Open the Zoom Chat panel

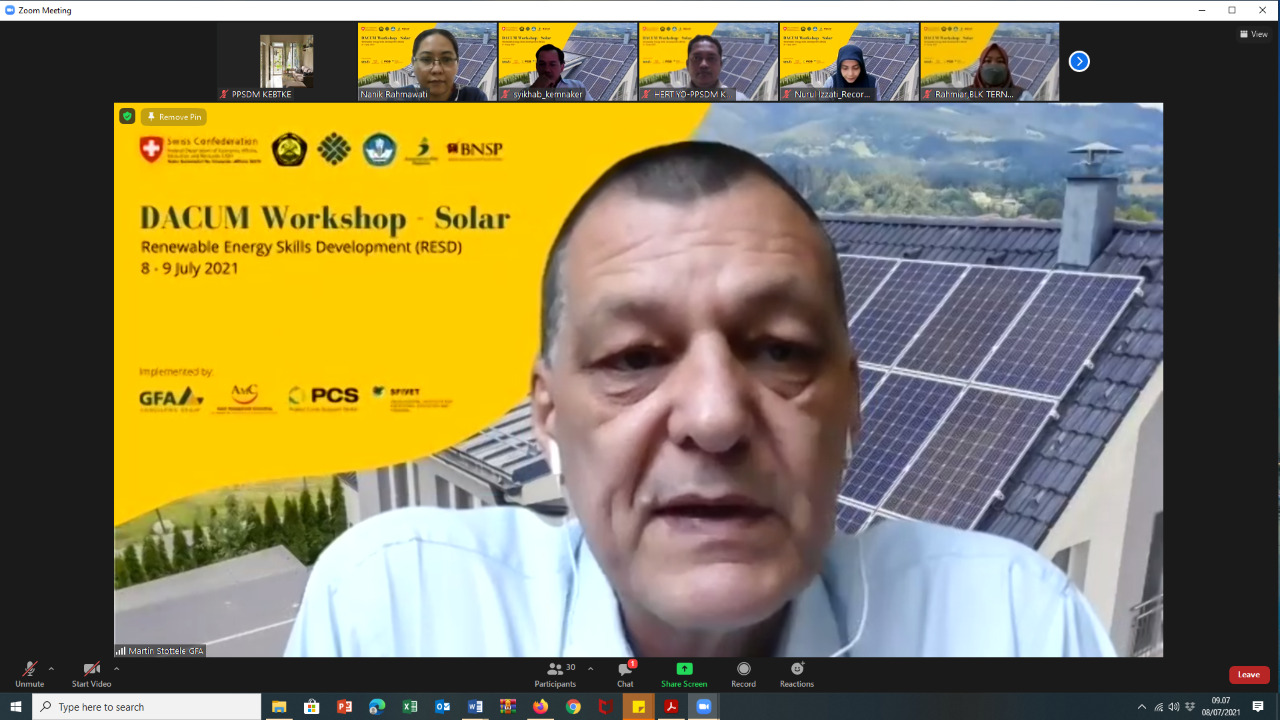624,672
